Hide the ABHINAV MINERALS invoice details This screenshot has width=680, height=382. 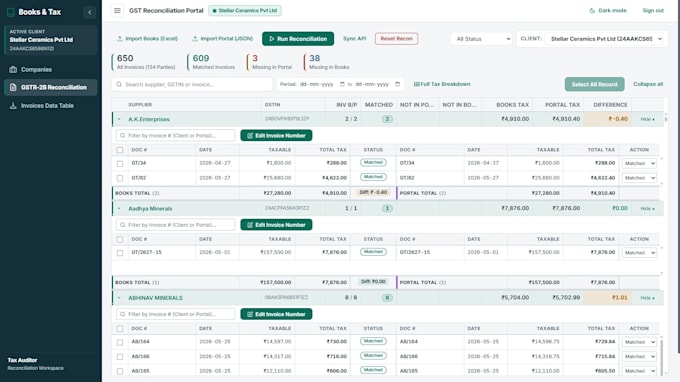coord(647,298)
